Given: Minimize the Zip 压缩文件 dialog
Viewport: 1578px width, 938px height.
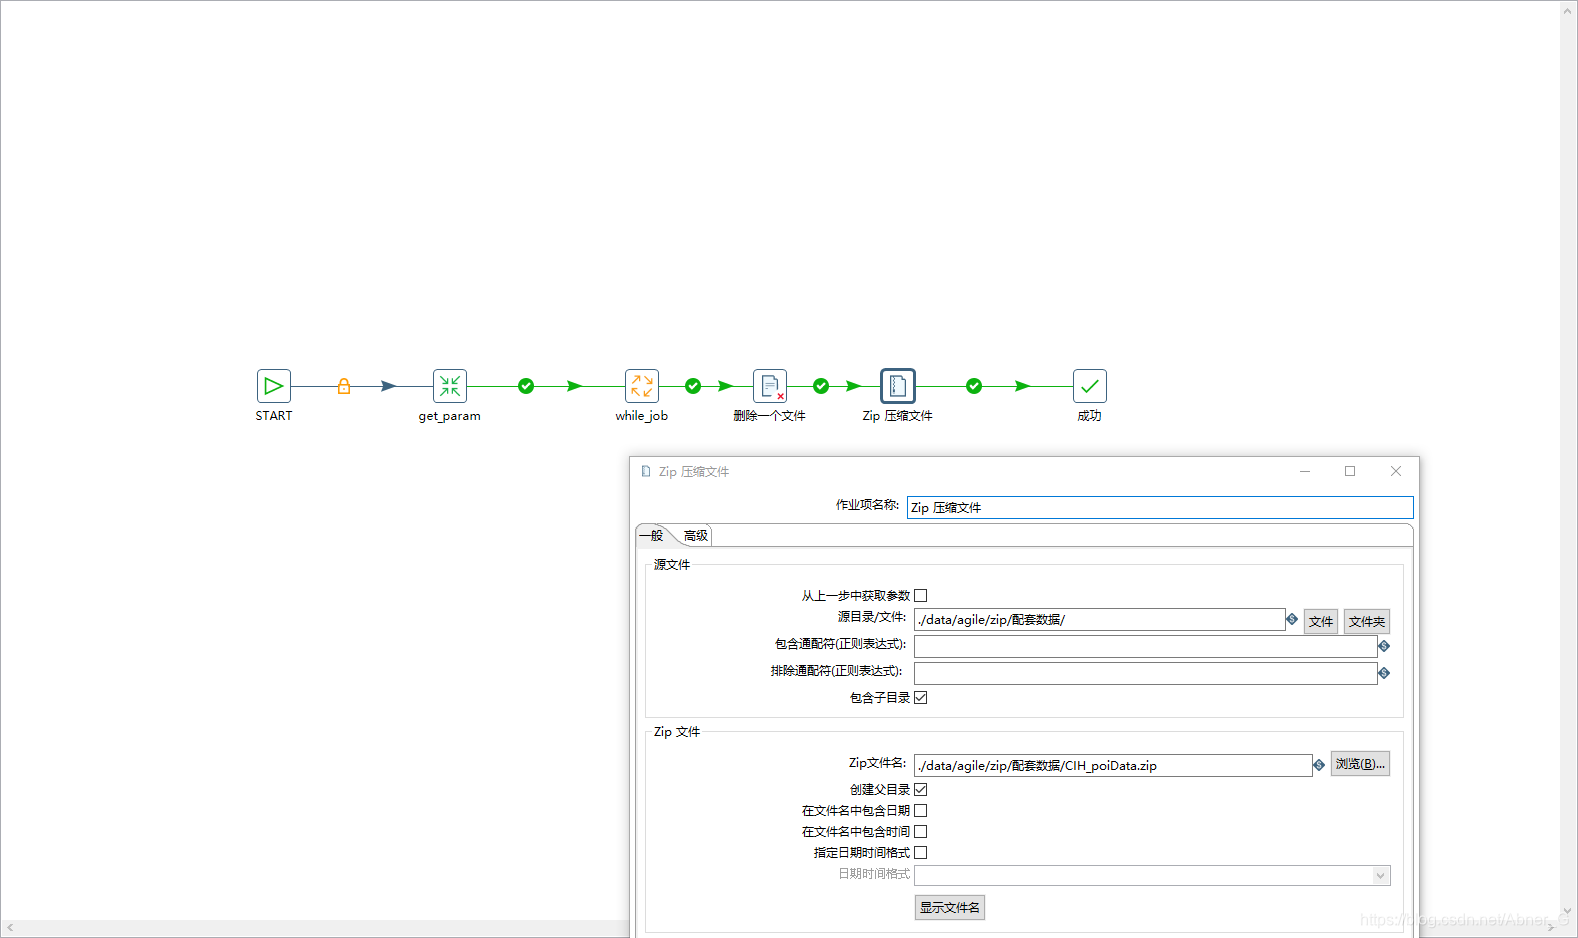Looking at the screenshot, I should (1305, 471).
